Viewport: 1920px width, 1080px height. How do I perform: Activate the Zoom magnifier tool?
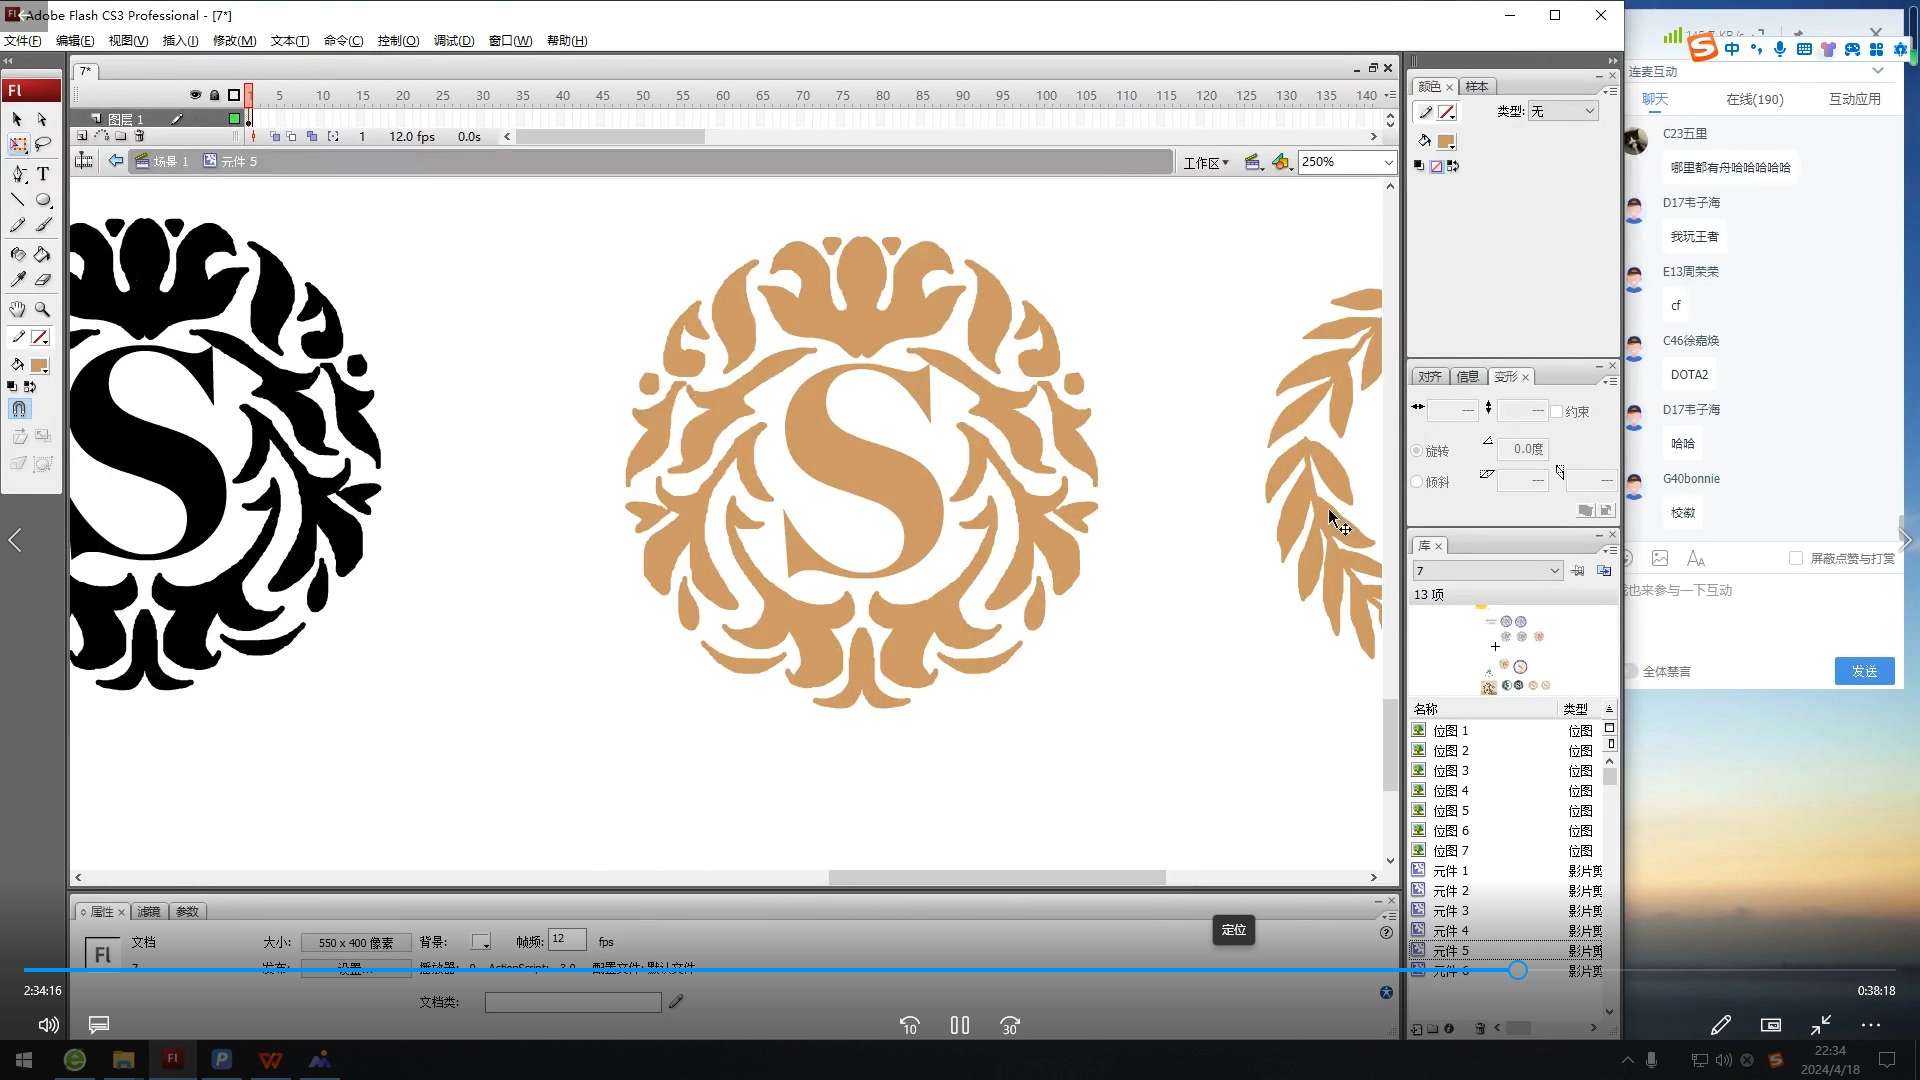tap(43, 310)
